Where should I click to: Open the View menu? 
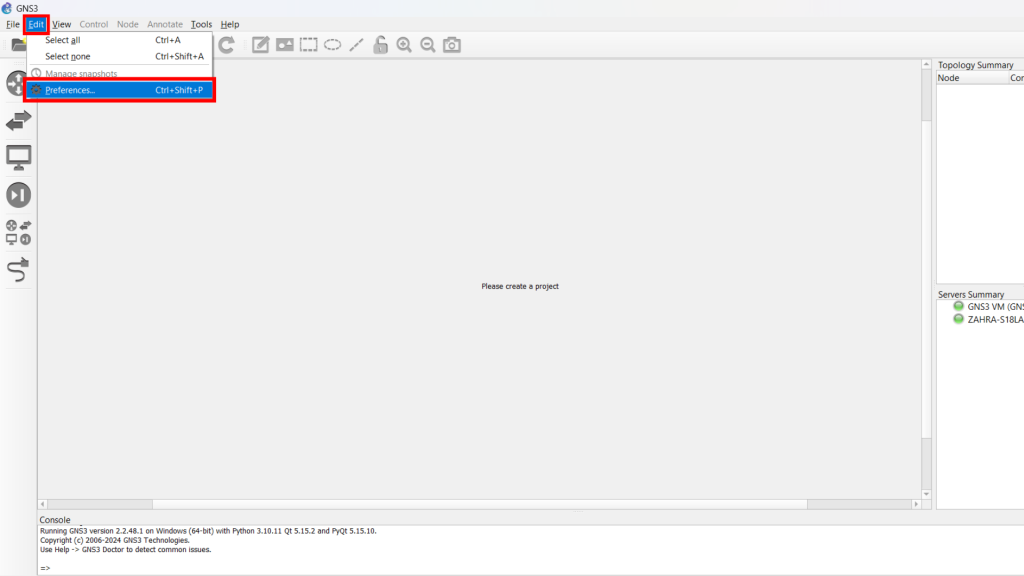pos(62,24)
